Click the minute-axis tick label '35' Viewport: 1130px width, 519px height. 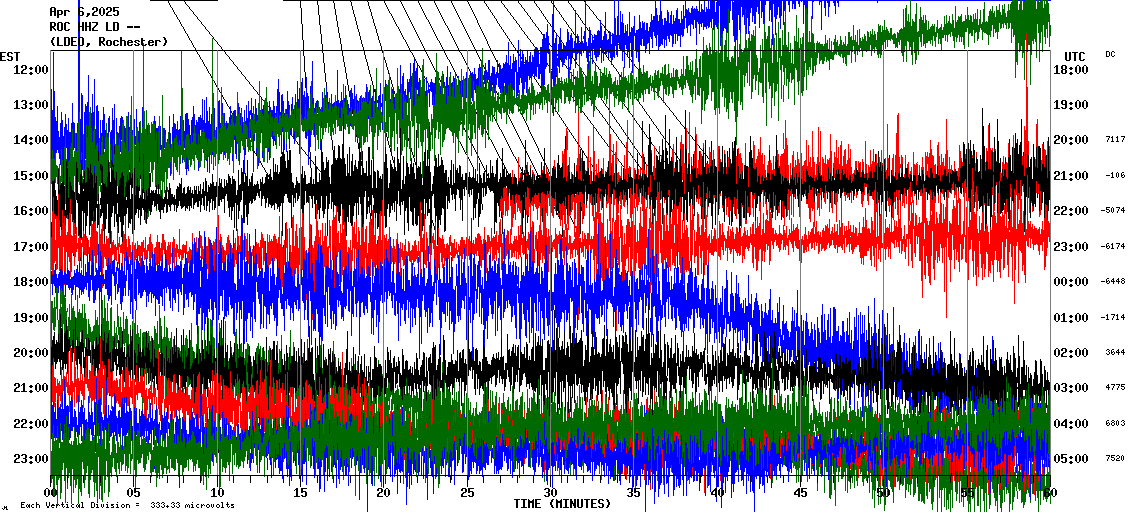point(633,493)
